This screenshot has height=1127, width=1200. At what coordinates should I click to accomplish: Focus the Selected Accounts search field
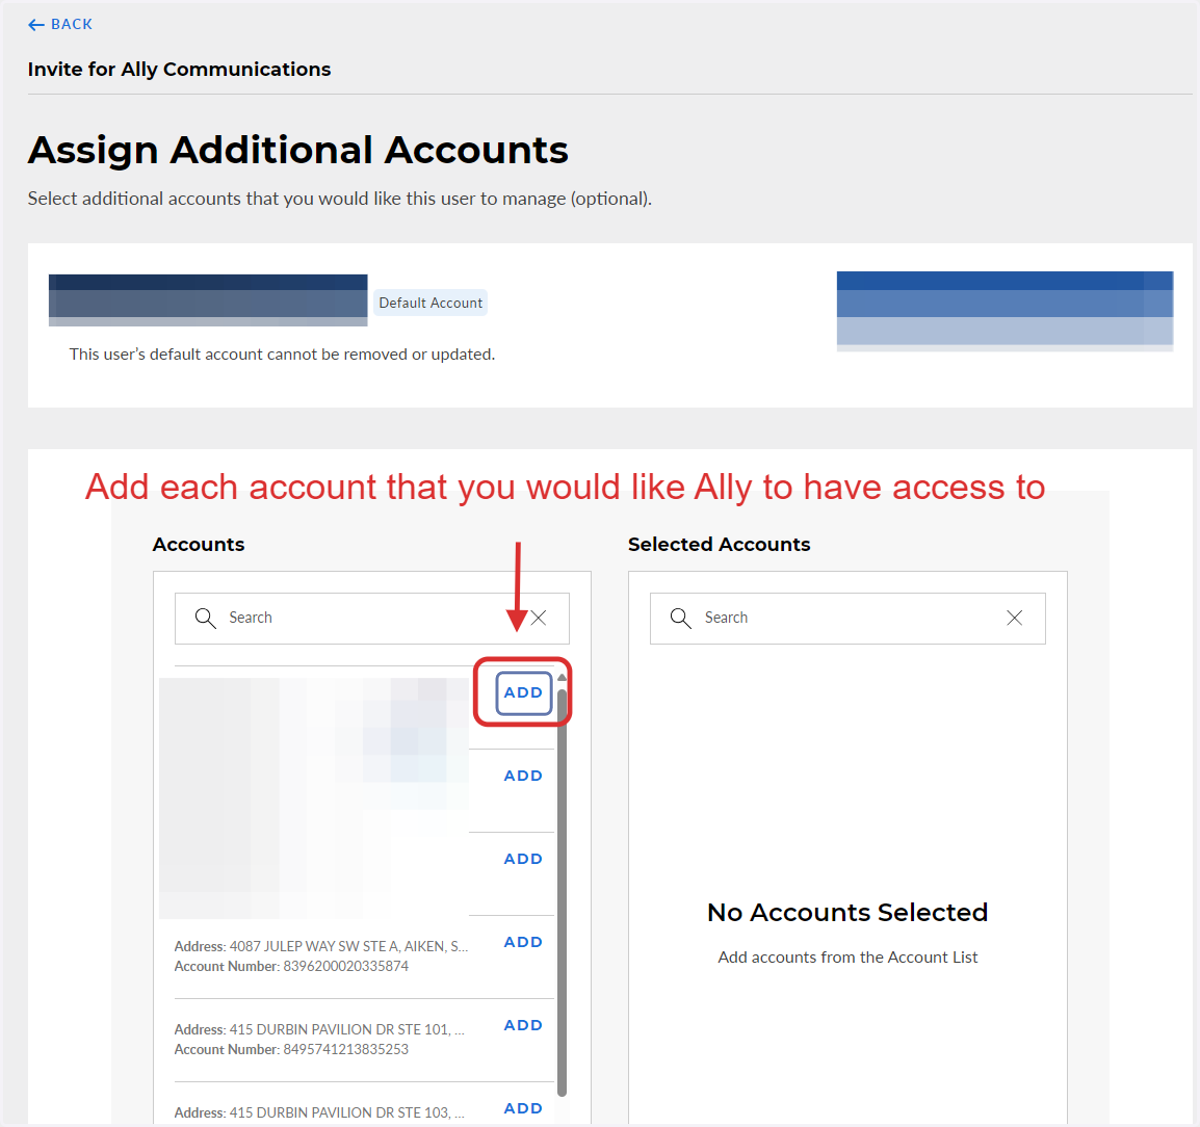point(848,618)
